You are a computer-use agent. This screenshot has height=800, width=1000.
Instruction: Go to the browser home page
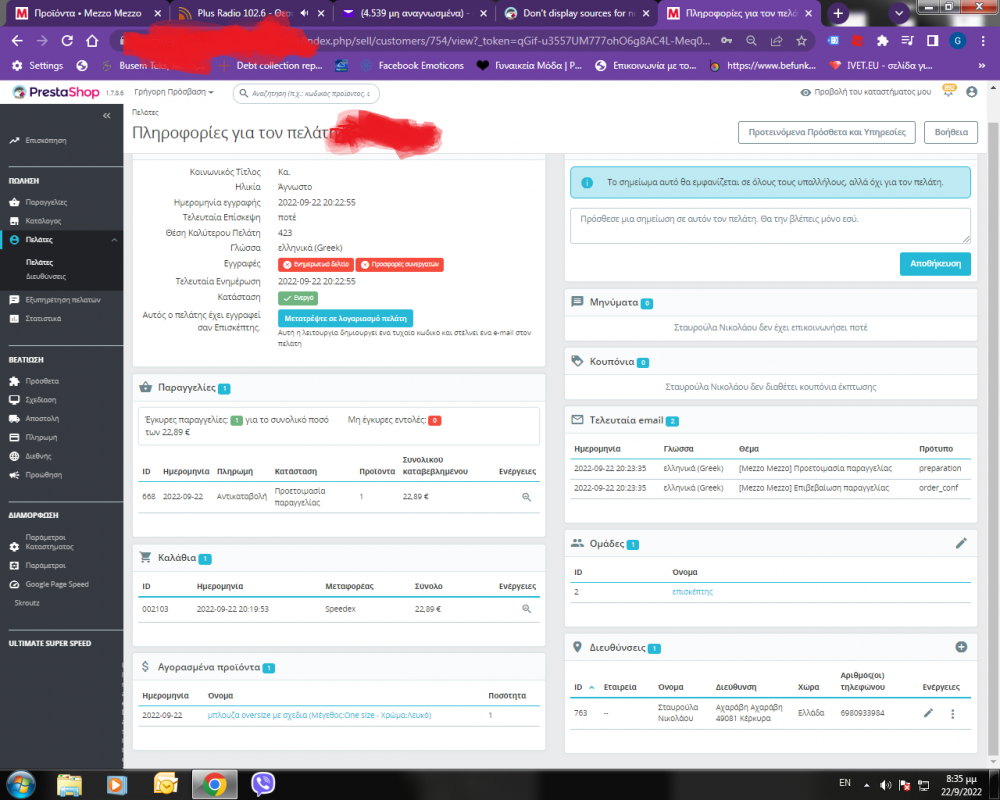click(x=92, y=41)
